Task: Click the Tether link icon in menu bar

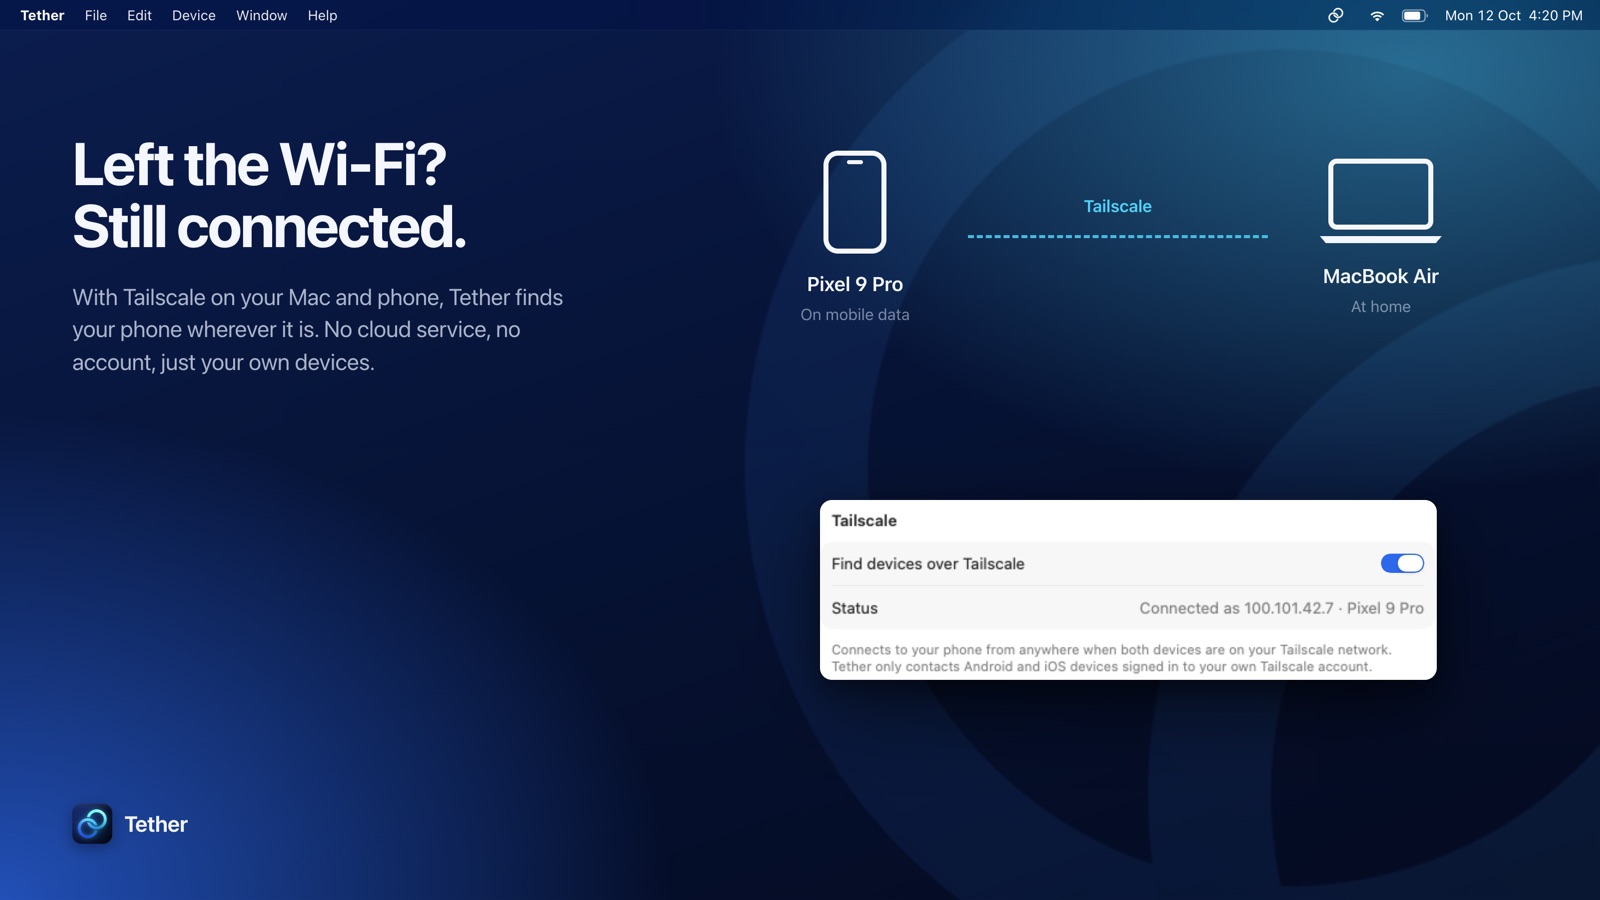Action: [1335, 15]
